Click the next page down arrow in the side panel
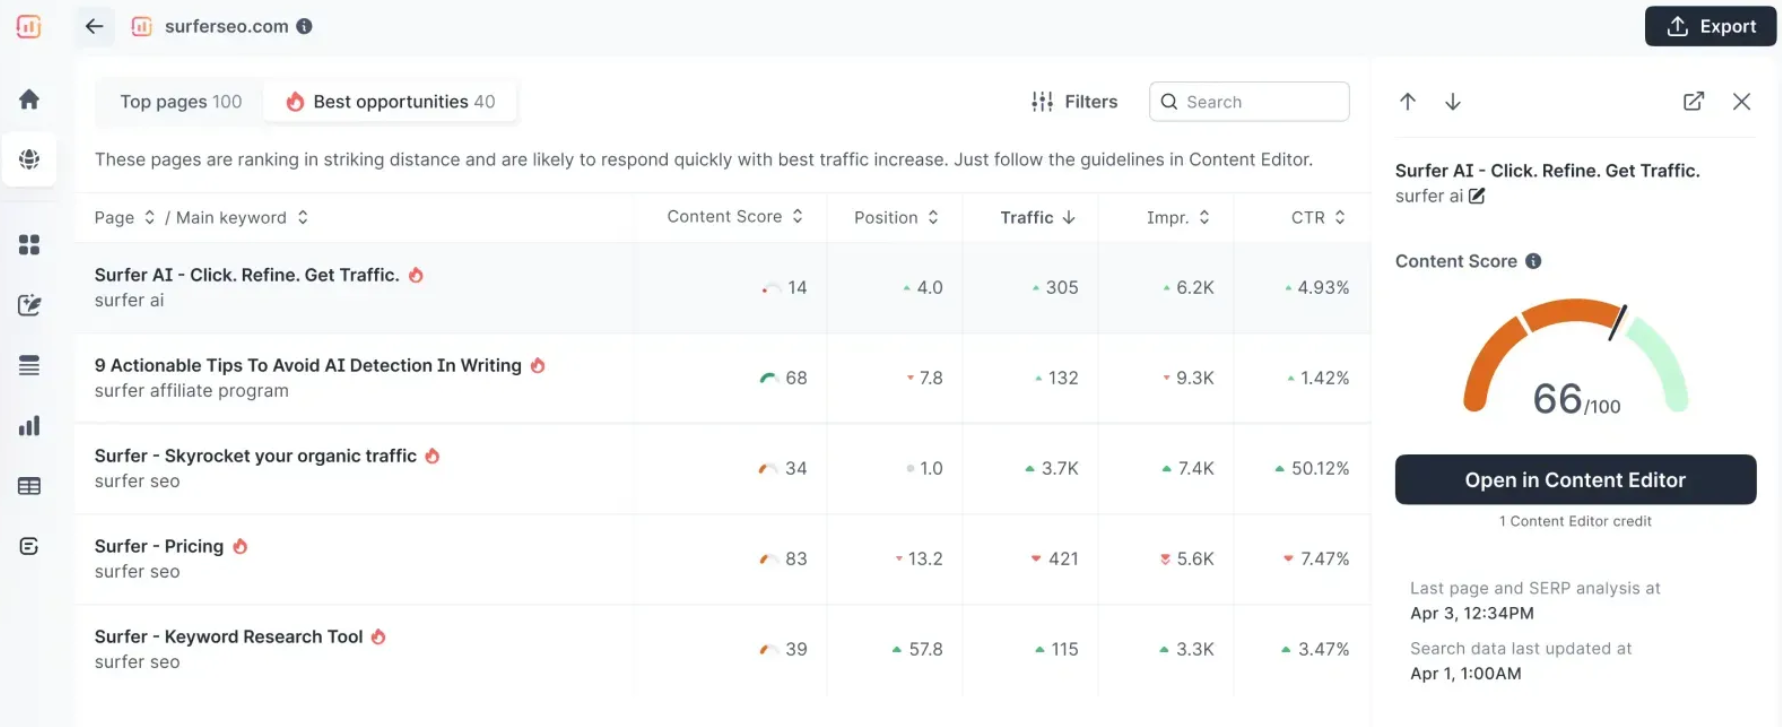 (x=1453, y=101)
